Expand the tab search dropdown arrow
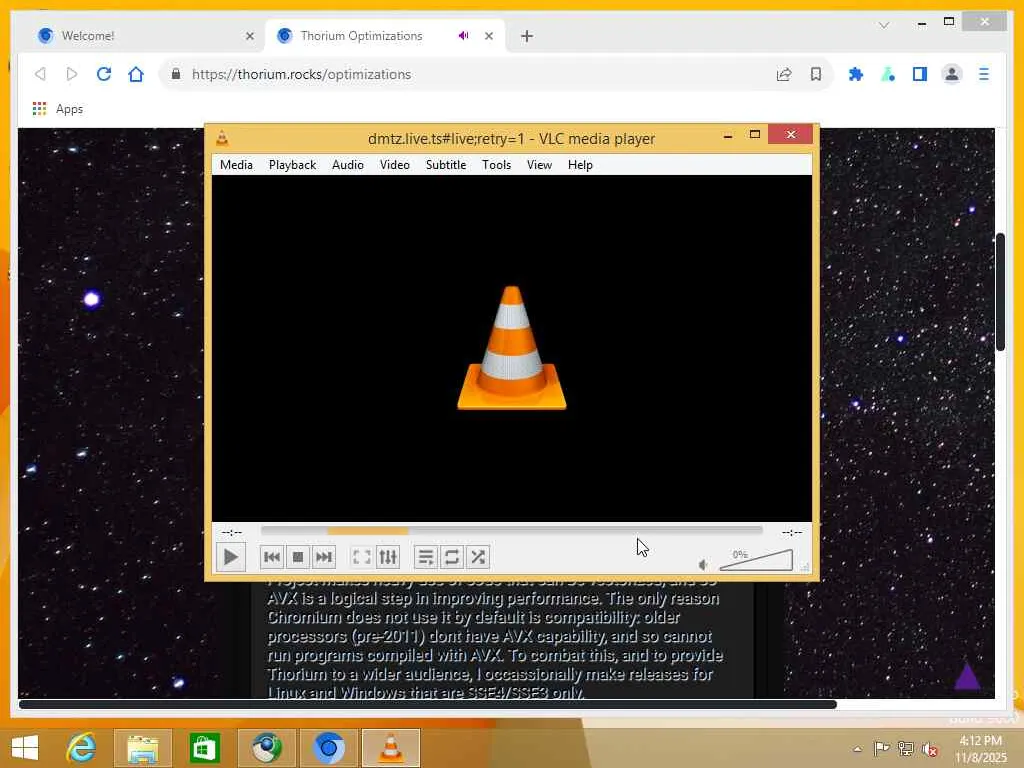 [x=884, y=25]
